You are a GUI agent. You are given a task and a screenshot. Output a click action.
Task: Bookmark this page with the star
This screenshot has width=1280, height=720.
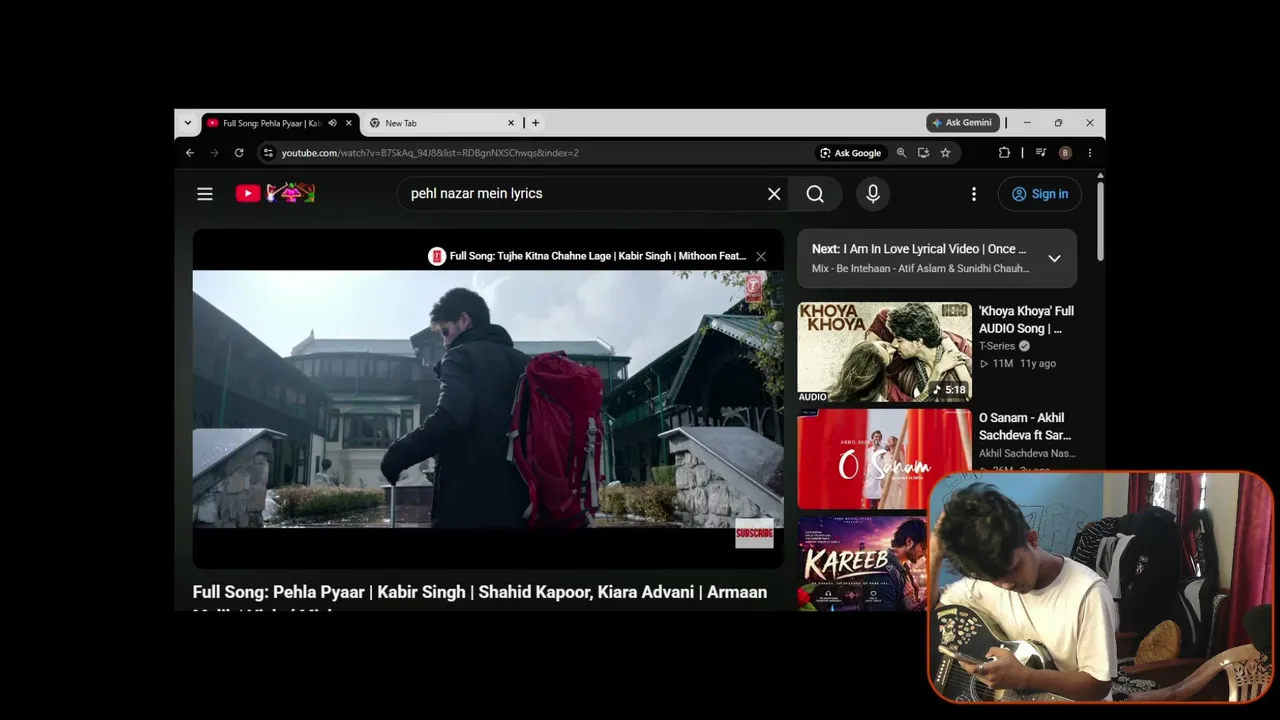(945, 153)
